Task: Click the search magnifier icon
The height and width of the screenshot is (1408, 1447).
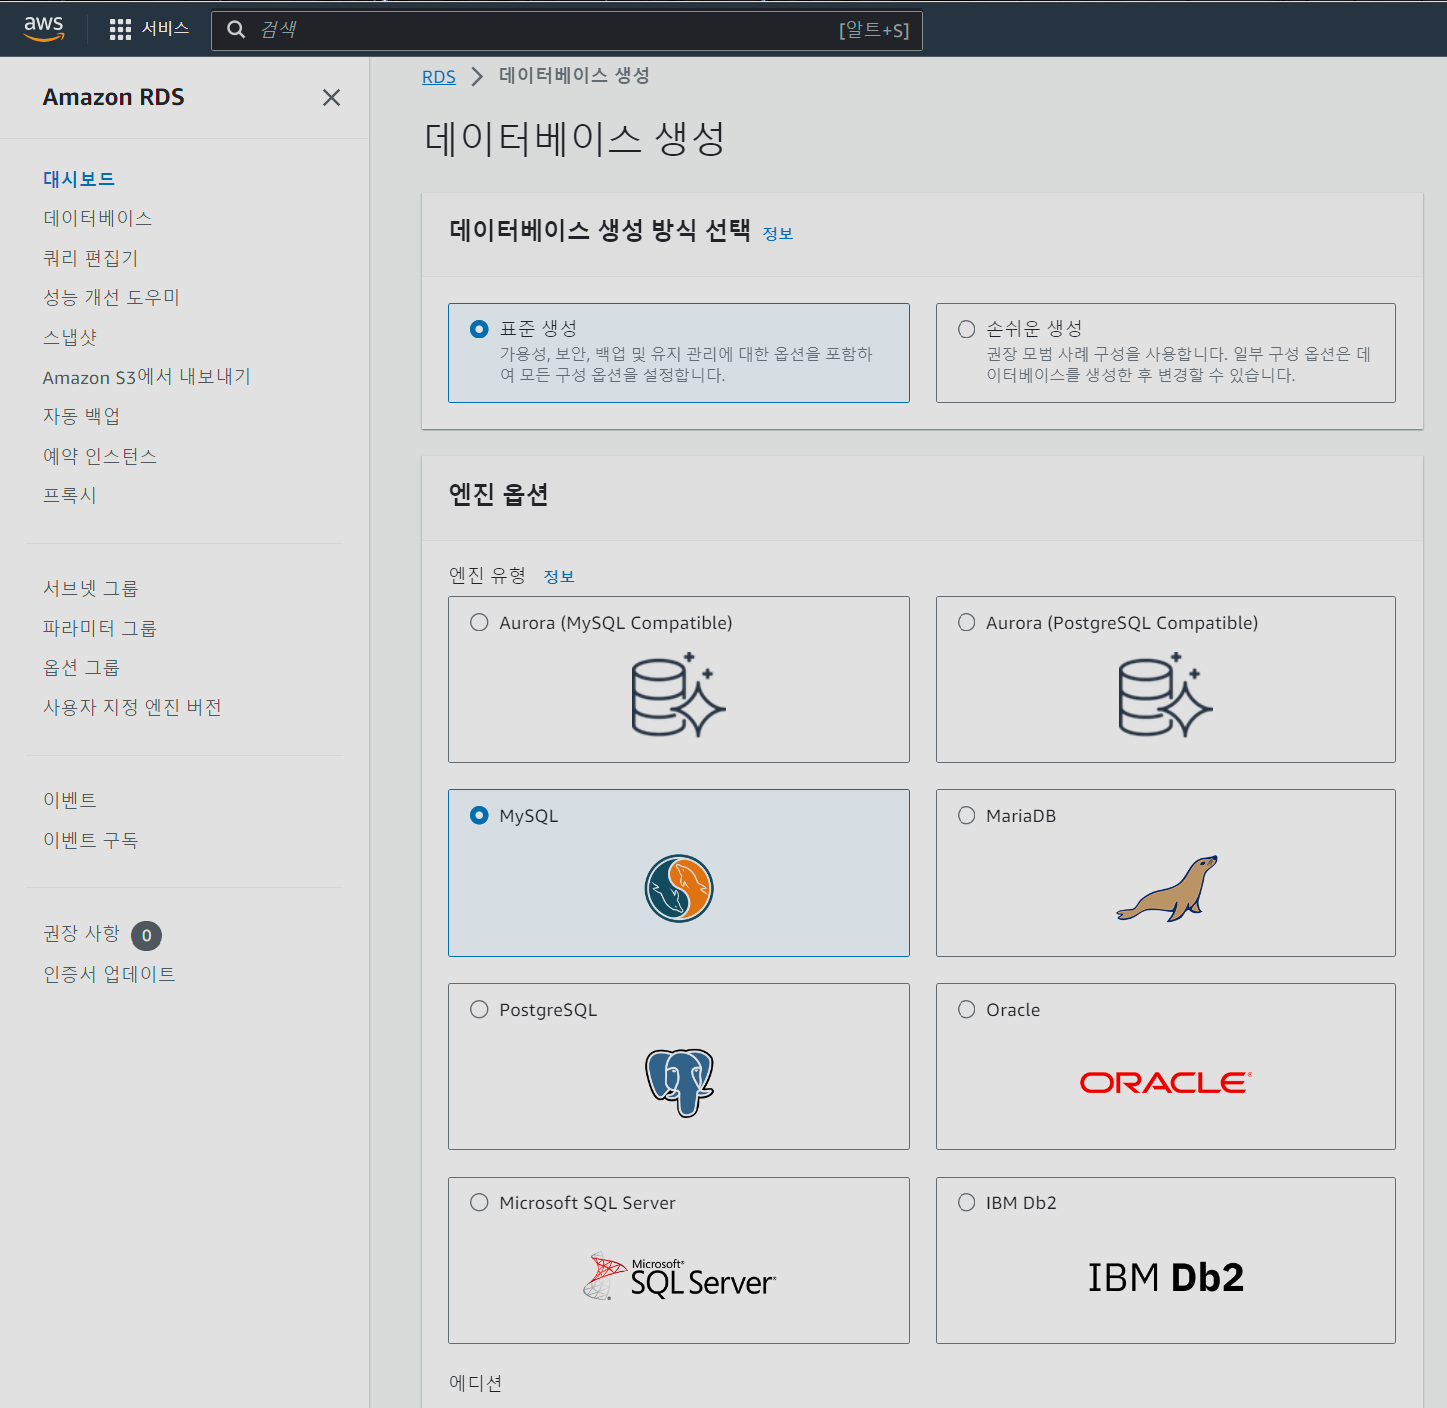Action: [236, 30]
